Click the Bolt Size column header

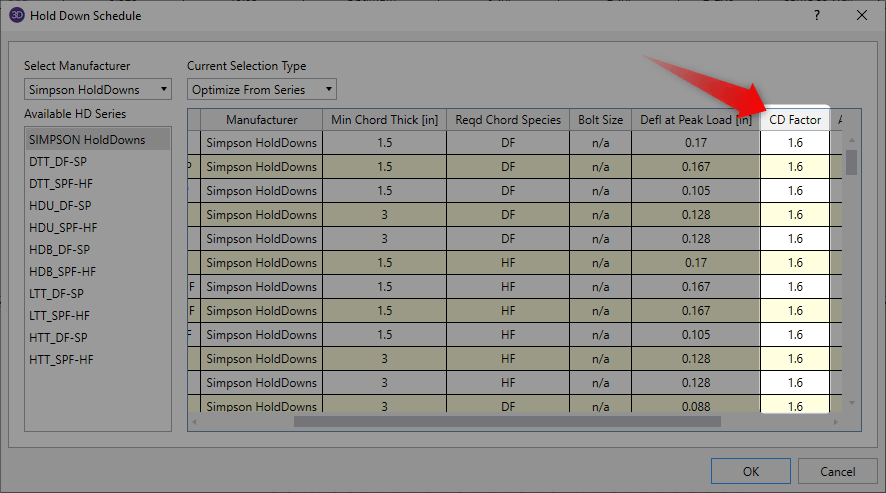coord(600,120)
